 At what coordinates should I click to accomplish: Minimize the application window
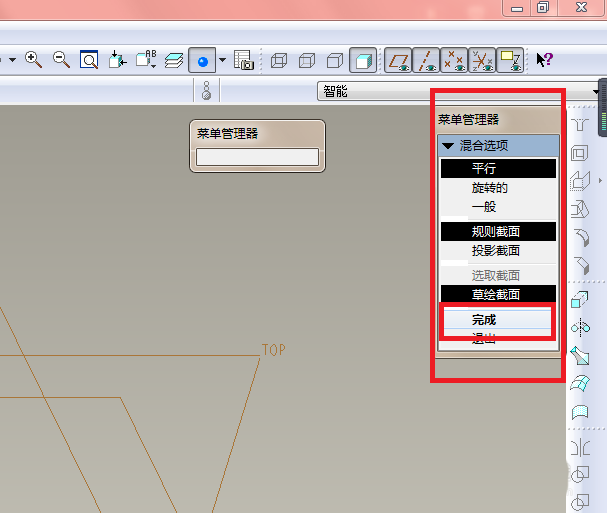[x=517, y=8]
